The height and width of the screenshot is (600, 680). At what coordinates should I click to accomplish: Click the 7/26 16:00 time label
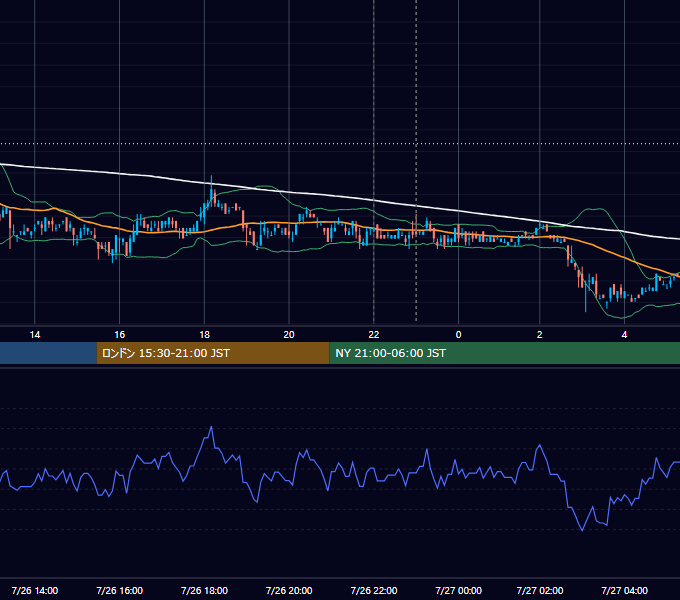tap(120, 590)
